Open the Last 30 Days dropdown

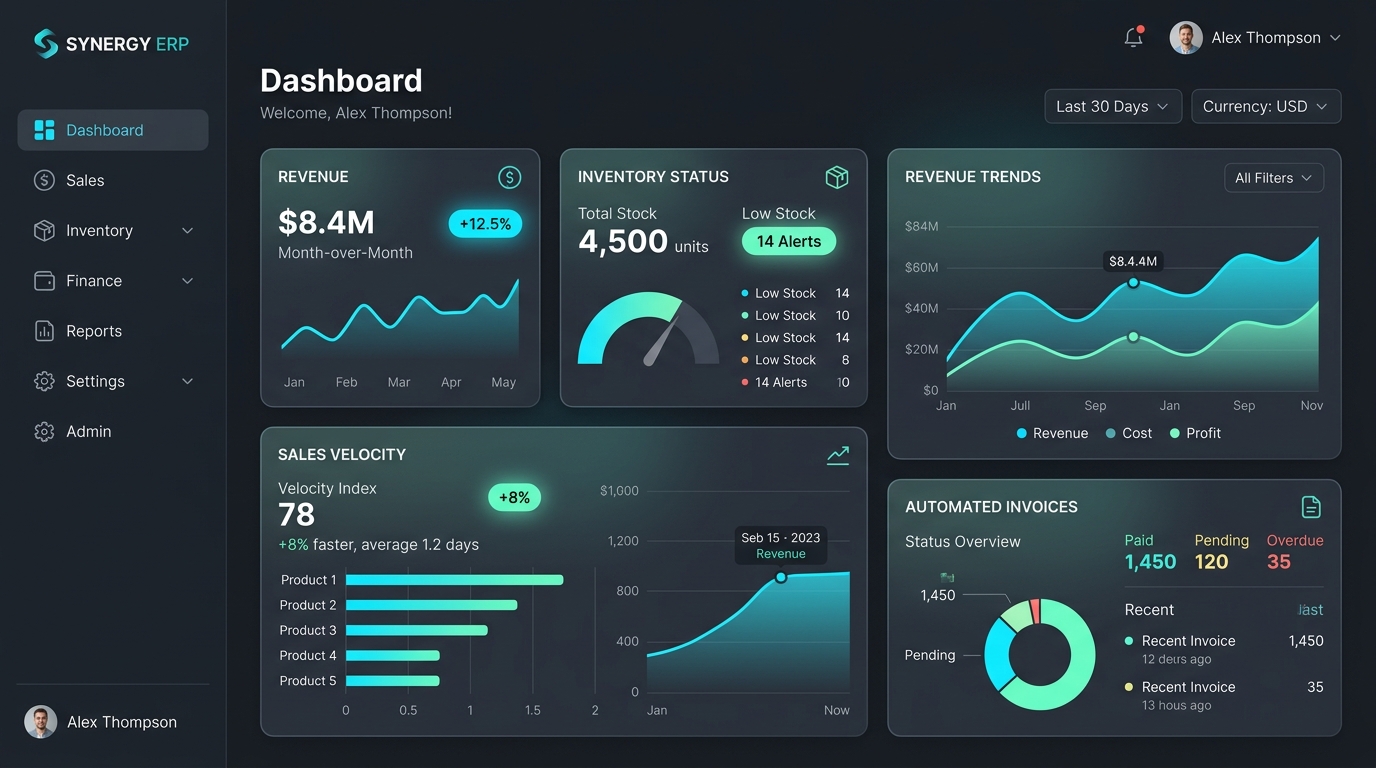point(1113,106)
